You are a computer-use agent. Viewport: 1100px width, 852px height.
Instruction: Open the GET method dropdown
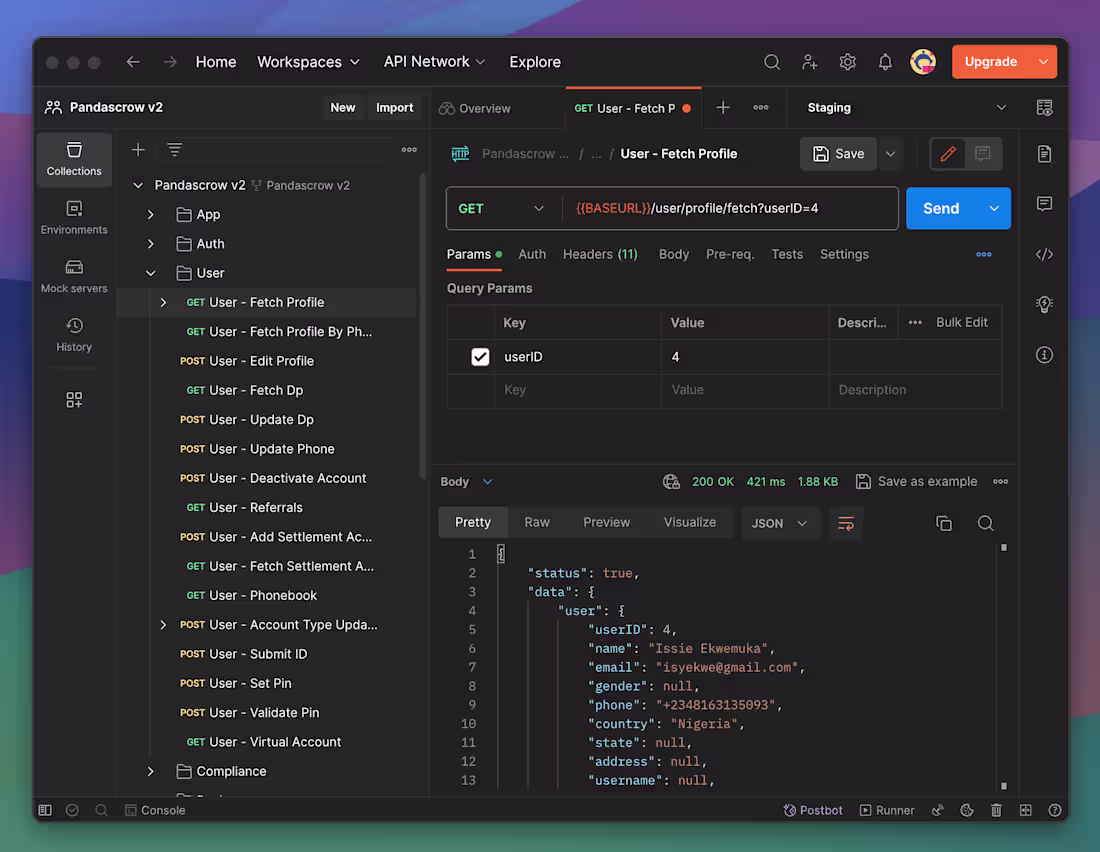coord(502,208)
